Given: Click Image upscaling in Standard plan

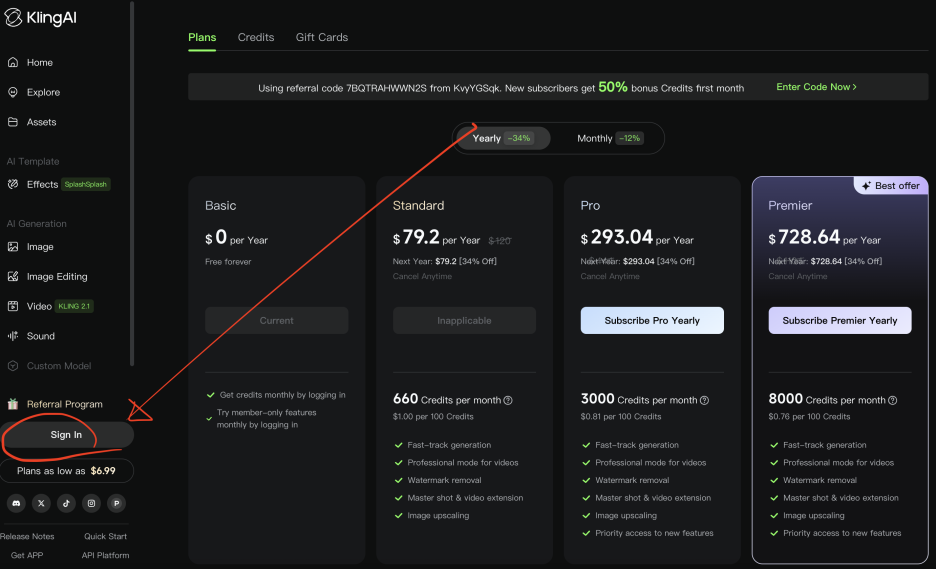Looking at the screenshot, I should click(438, 516).
